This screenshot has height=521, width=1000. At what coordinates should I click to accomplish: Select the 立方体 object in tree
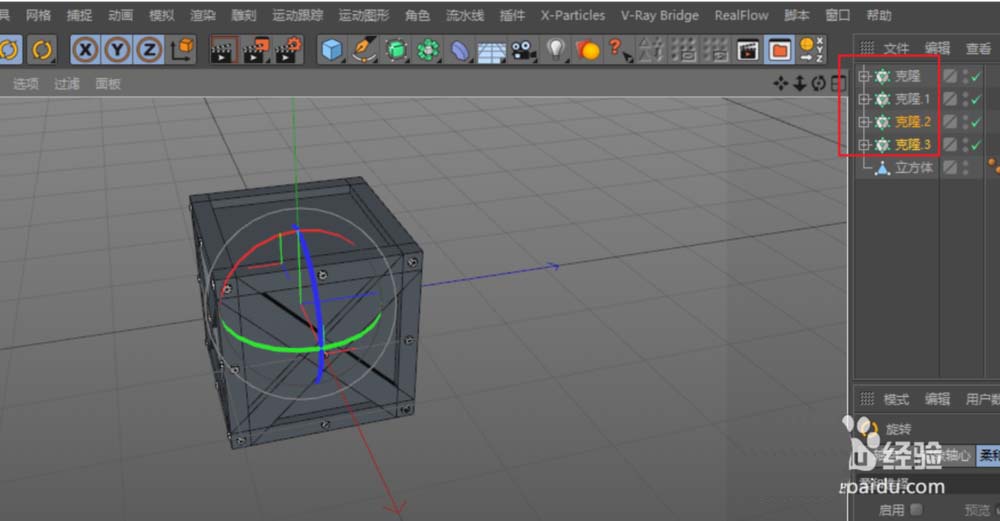(x=913, y=168)
